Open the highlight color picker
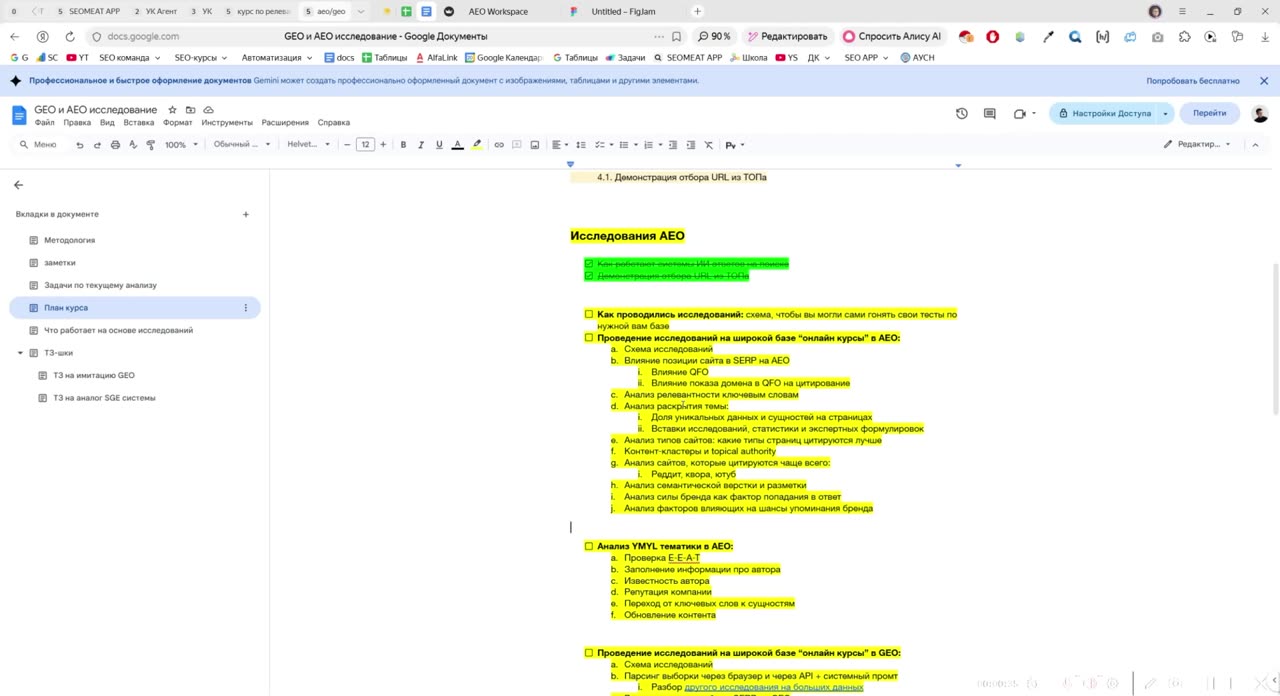 (477, 145)
